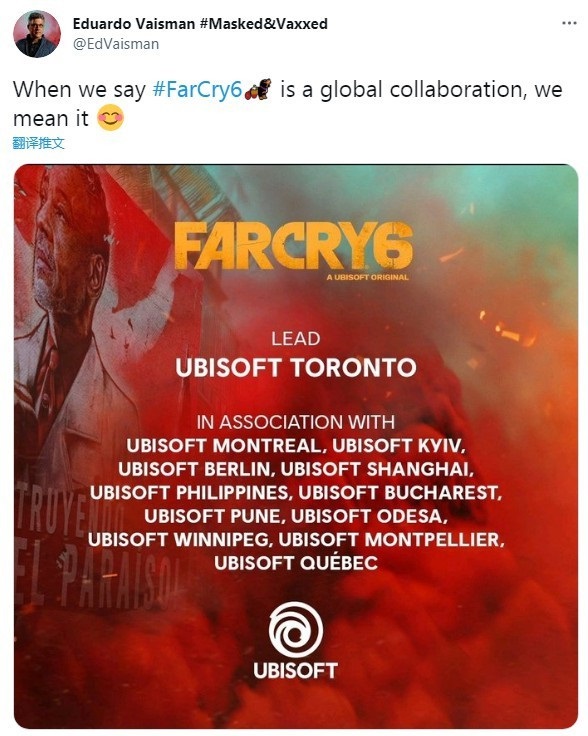Open the #FarCry6 hashtag link
This screenshot has height=736, width=588.
(x=197, y=89)
